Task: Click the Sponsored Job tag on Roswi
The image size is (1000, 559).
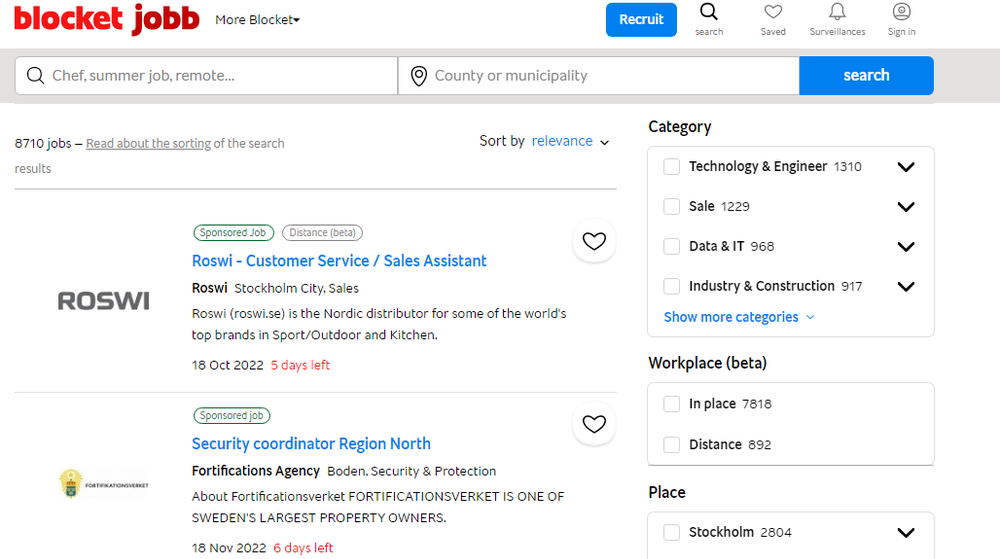Action: (233, 233)
